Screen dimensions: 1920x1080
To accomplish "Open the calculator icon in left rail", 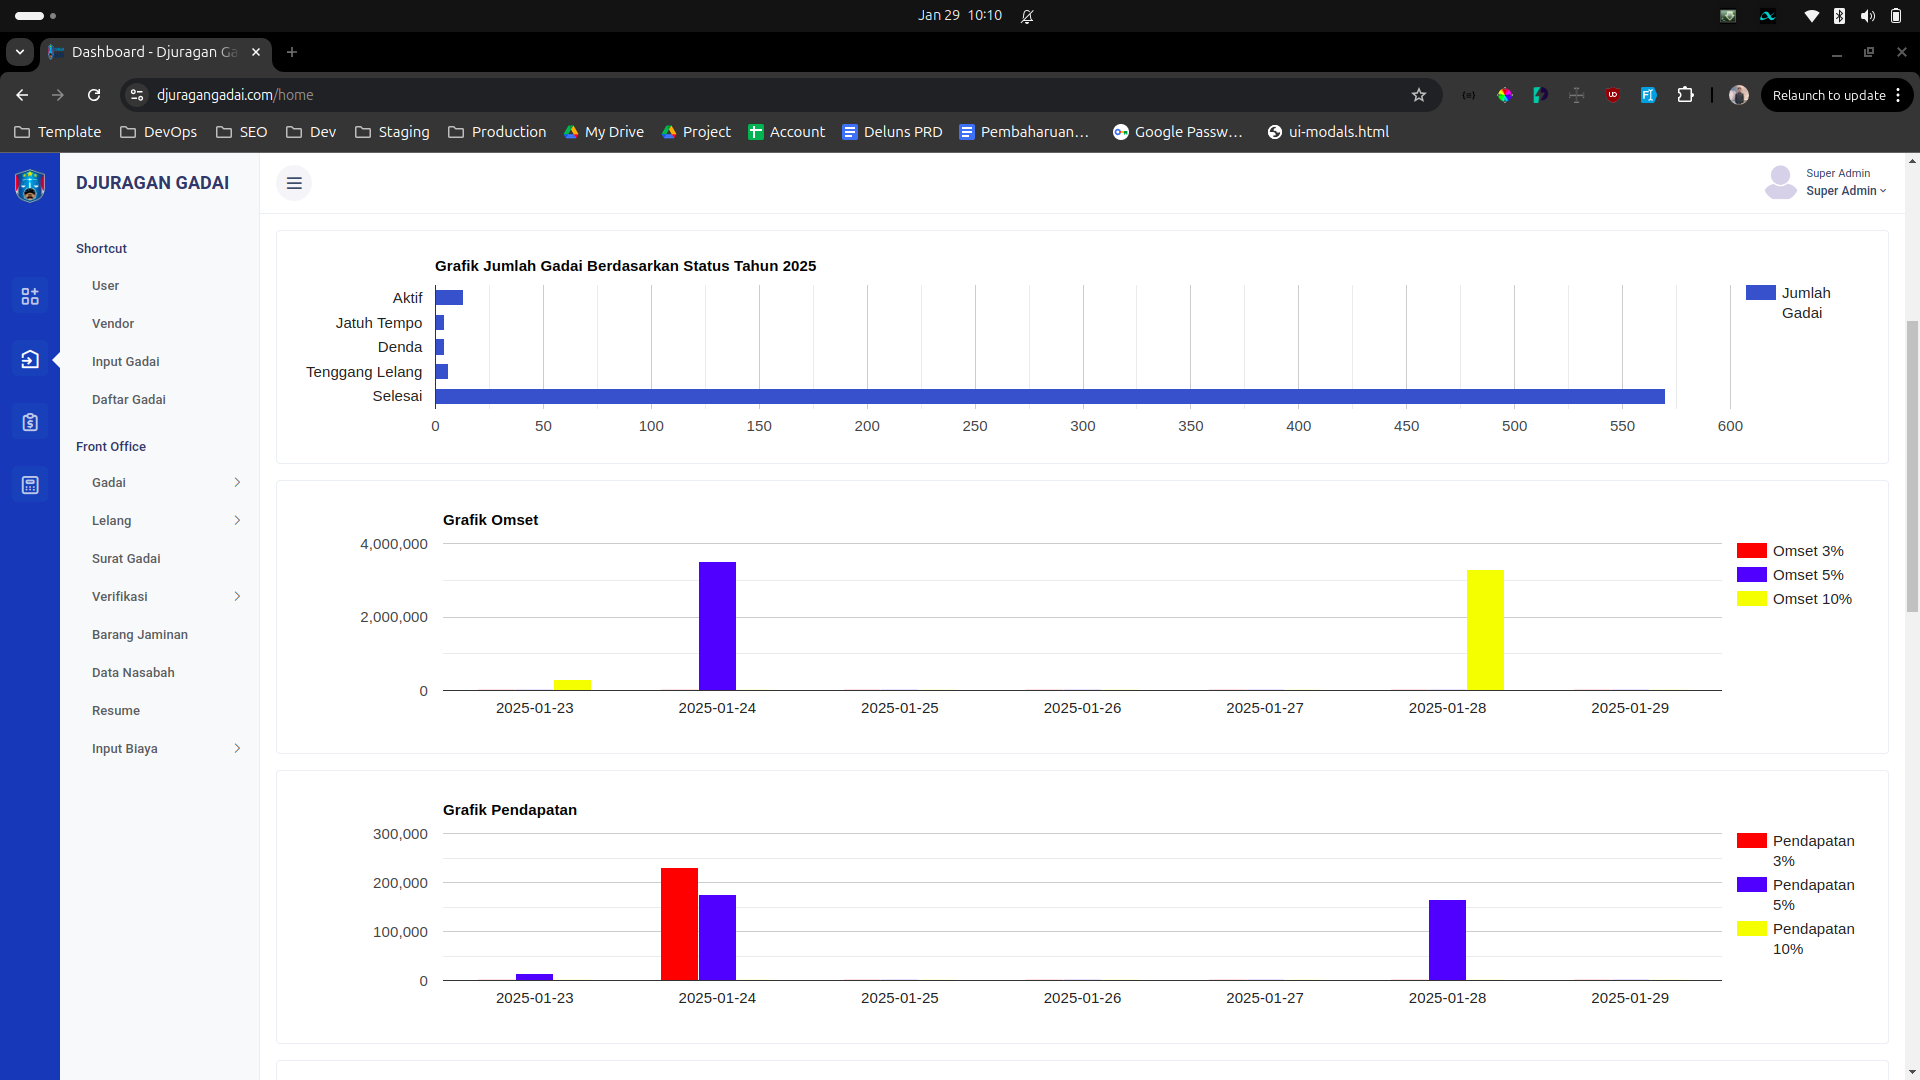I will pyautogui.click(x=30, y=485).
